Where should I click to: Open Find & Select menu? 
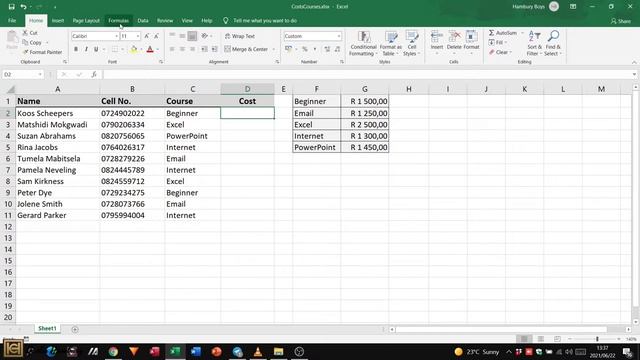click(x=553, y=43)
